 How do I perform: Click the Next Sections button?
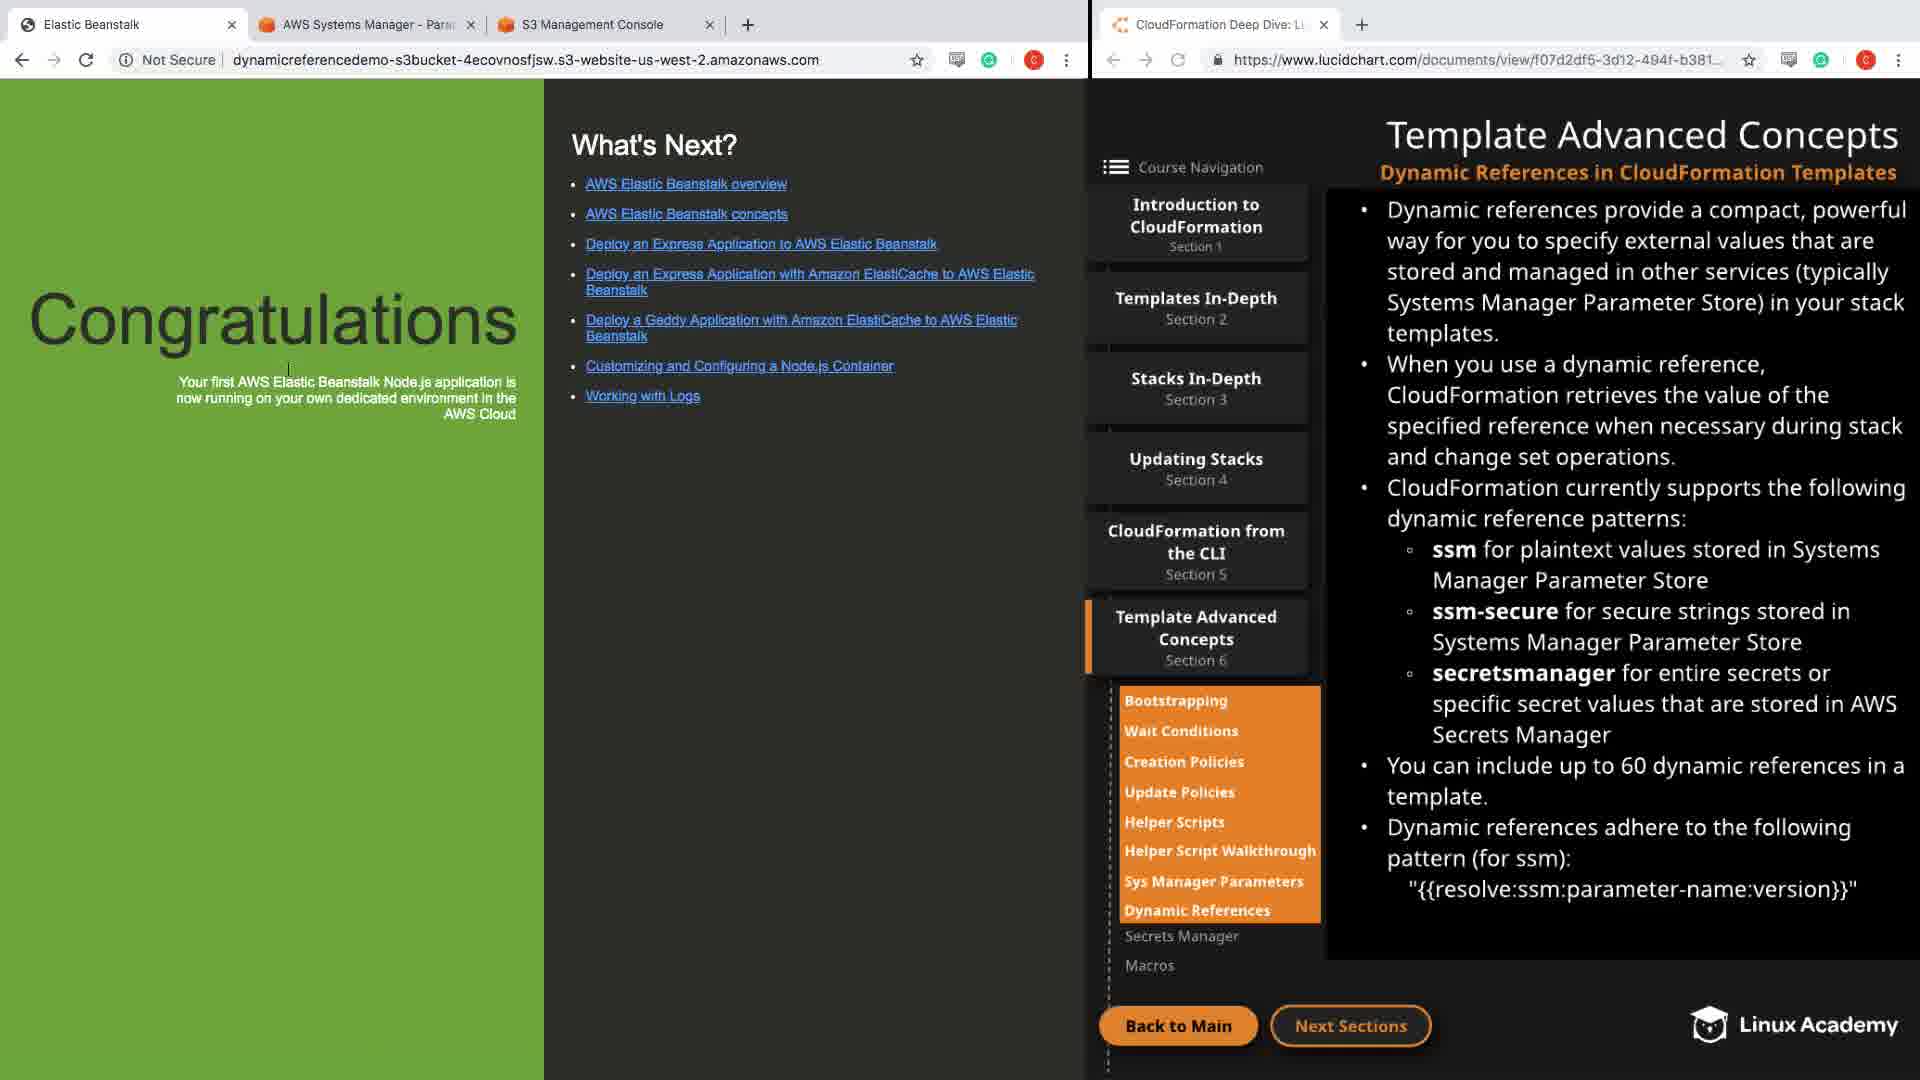click(1350, 1026)
